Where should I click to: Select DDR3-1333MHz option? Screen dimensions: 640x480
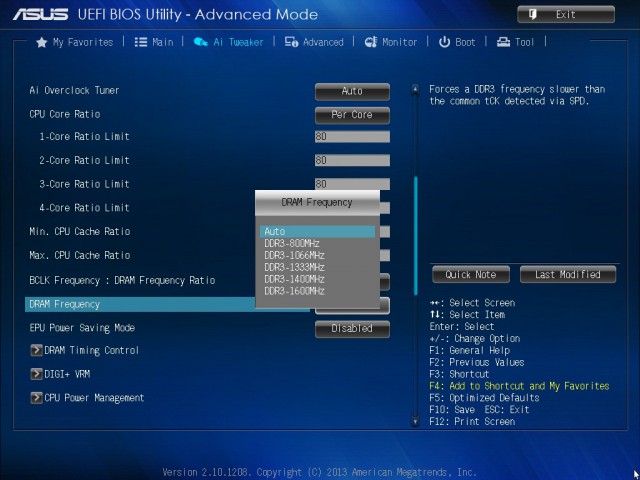(294, 267)
